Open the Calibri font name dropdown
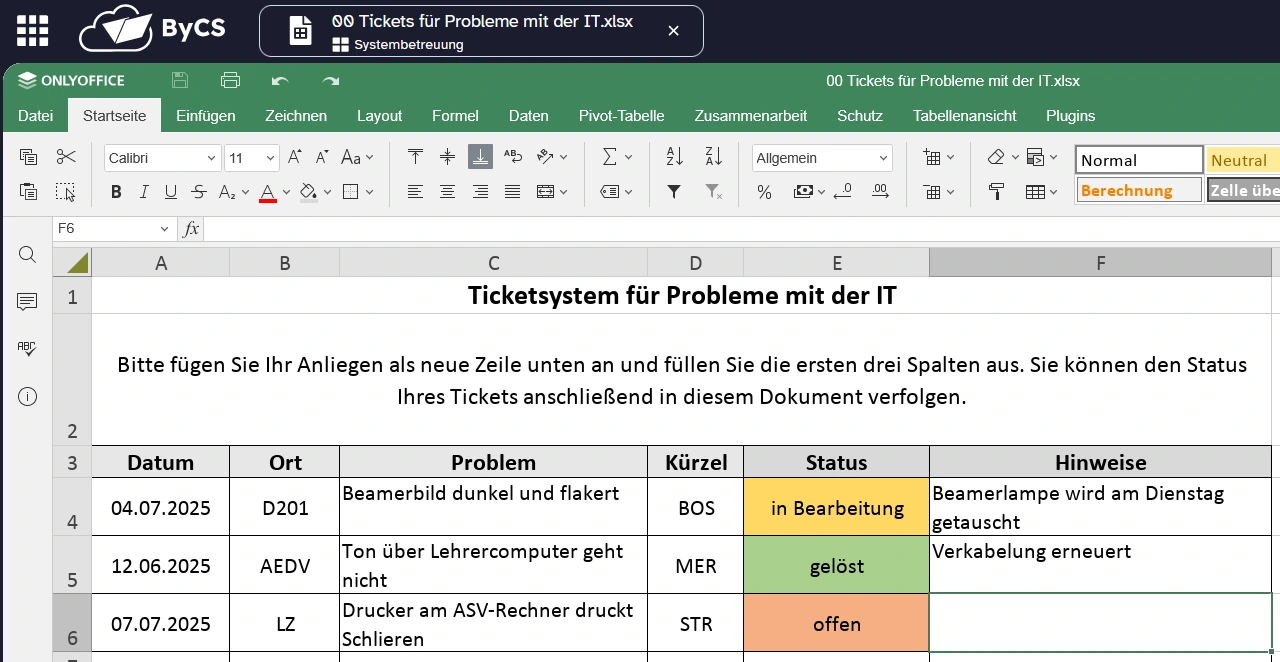This screenshot has width=1280, height=662. click(x=162, y=158)
